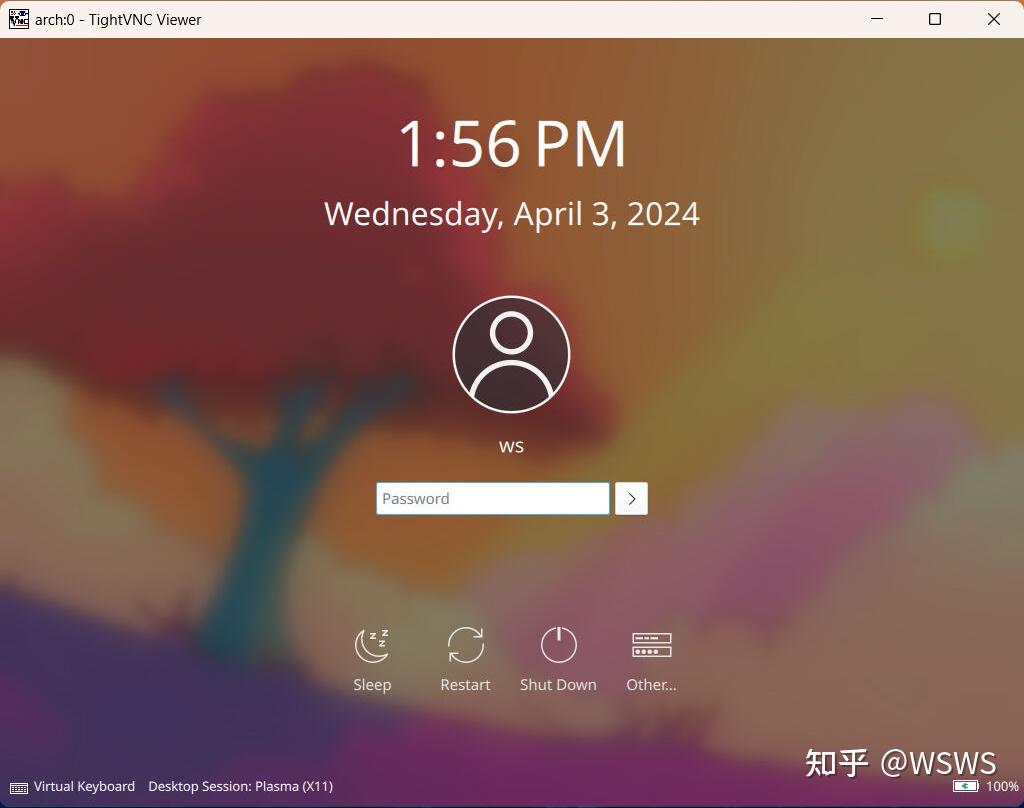Select the Shut Down power icon
The width and height of the screenshot is (1024, 808).
coord(558,644)
